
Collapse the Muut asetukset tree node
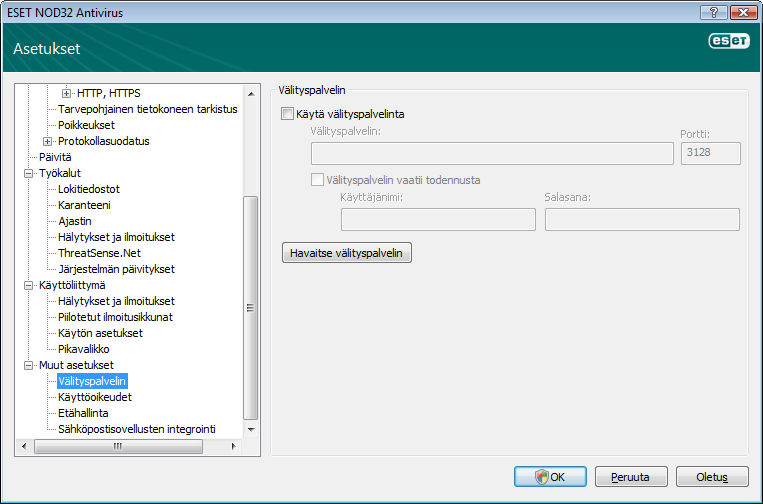click(x=28, y=365)
